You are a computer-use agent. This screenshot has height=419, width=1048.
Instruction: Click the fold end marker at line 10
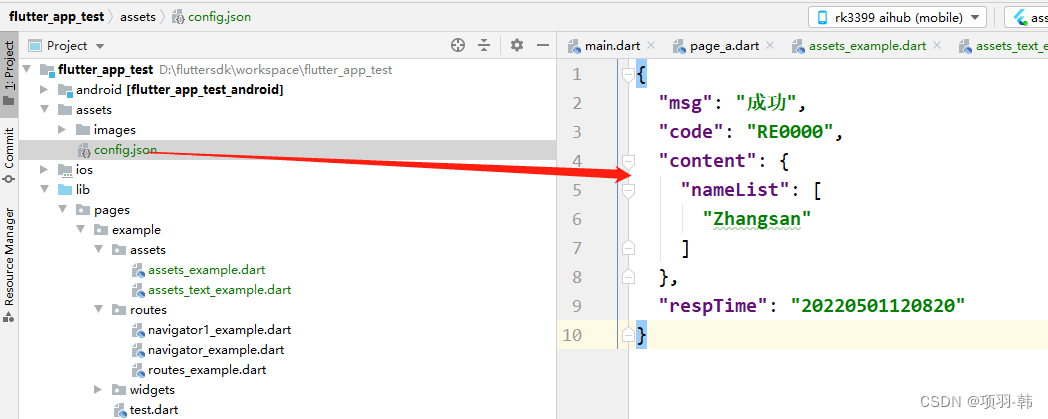pos(628,334)
